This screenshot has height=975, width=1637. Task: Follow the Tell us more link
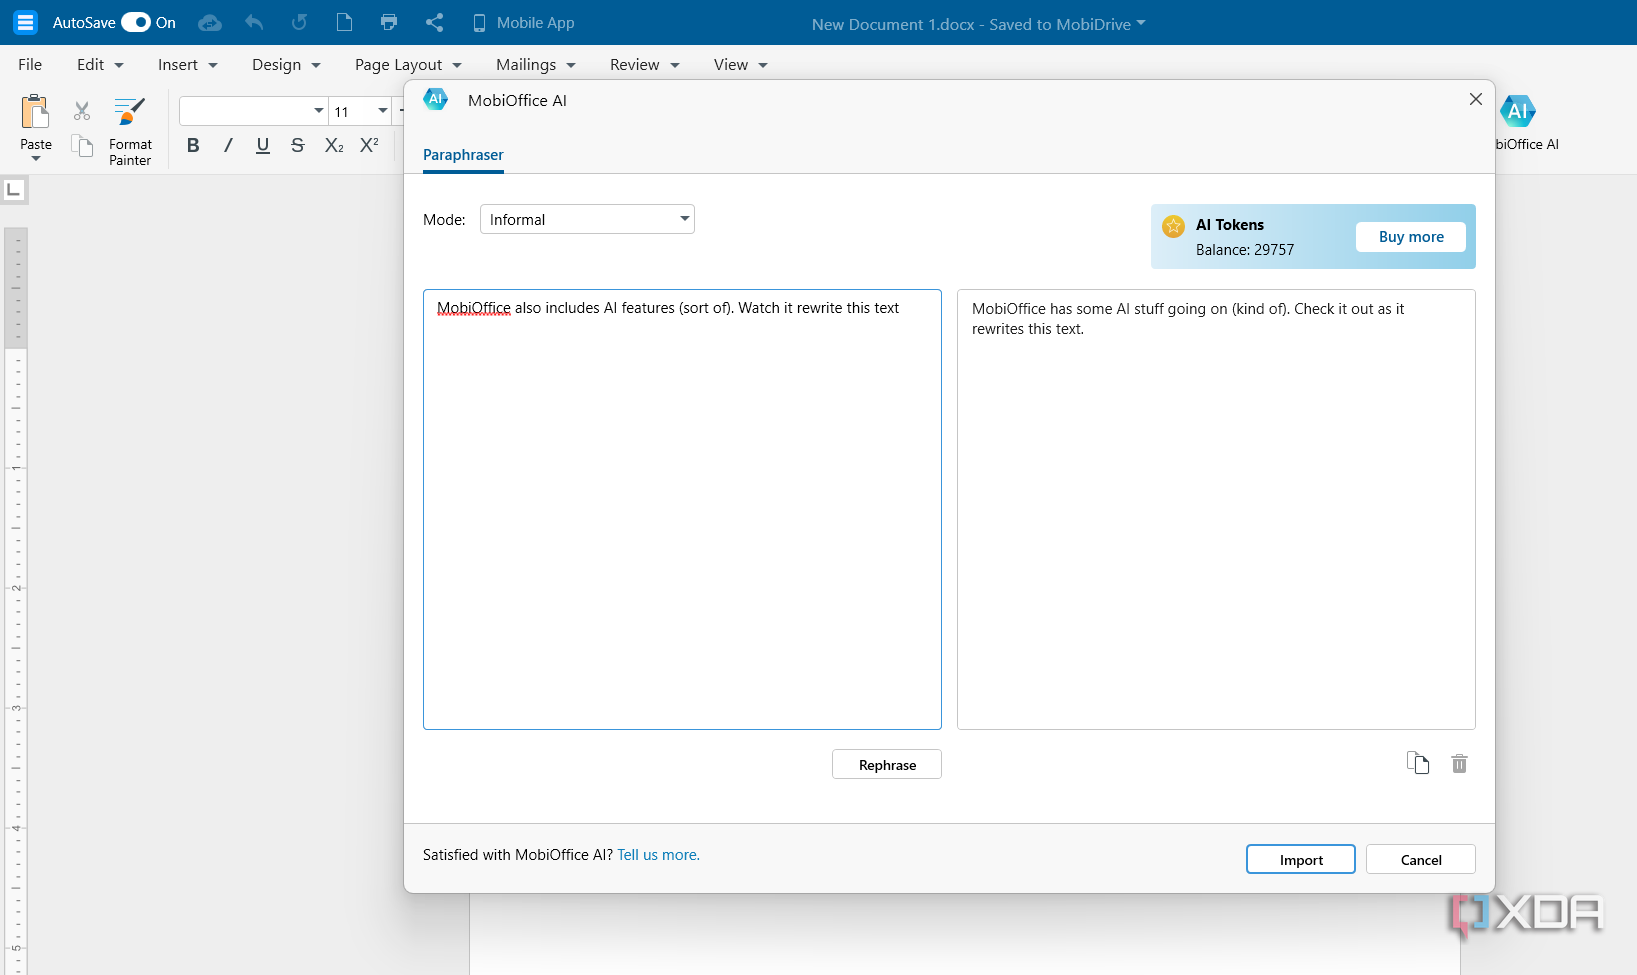[x=657, y=855]
